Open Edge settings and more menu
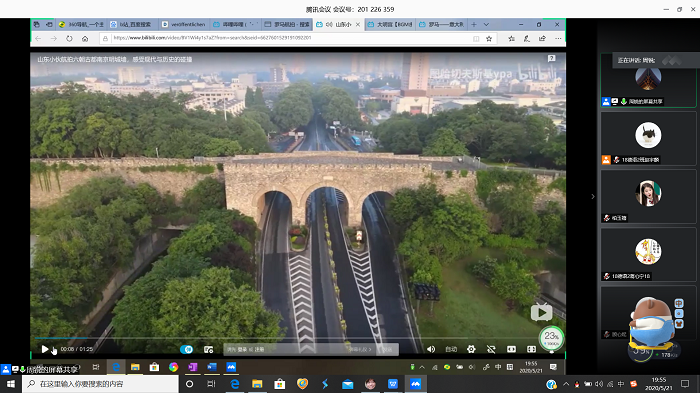Screen dimensions: 700x393 558,39
